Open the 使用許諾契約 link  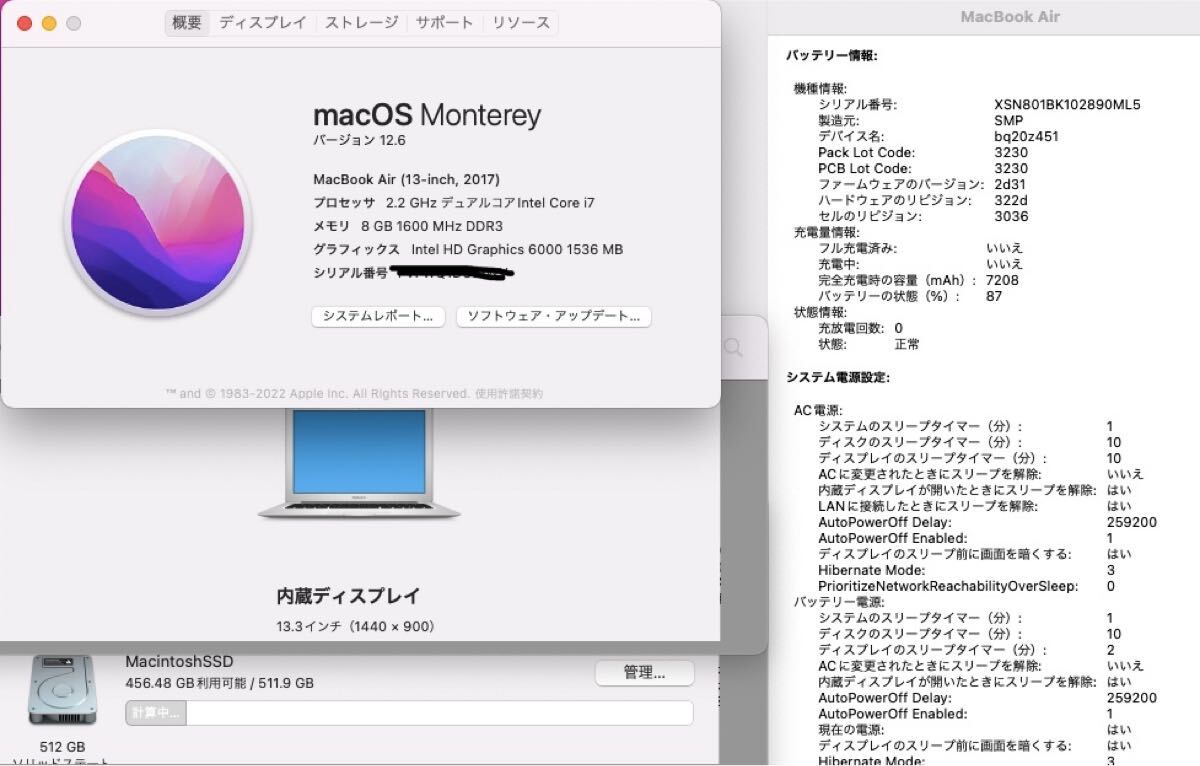(509, 394)
